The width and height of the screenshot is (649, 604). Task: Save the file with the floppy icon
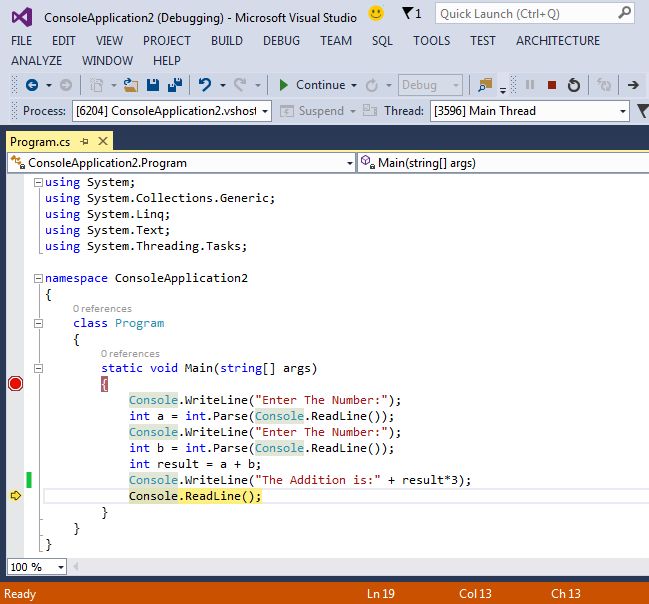click(153, 85)
